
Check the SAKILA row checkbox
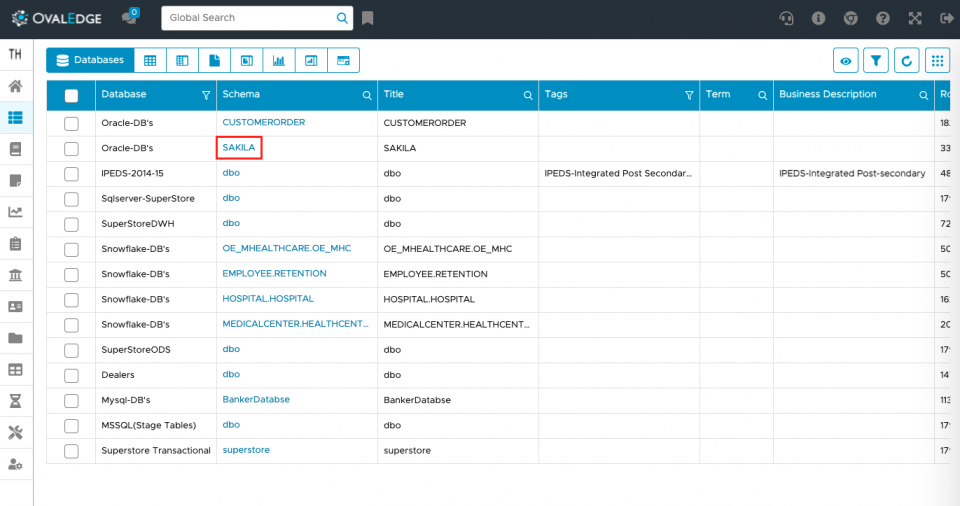(72, 149)
